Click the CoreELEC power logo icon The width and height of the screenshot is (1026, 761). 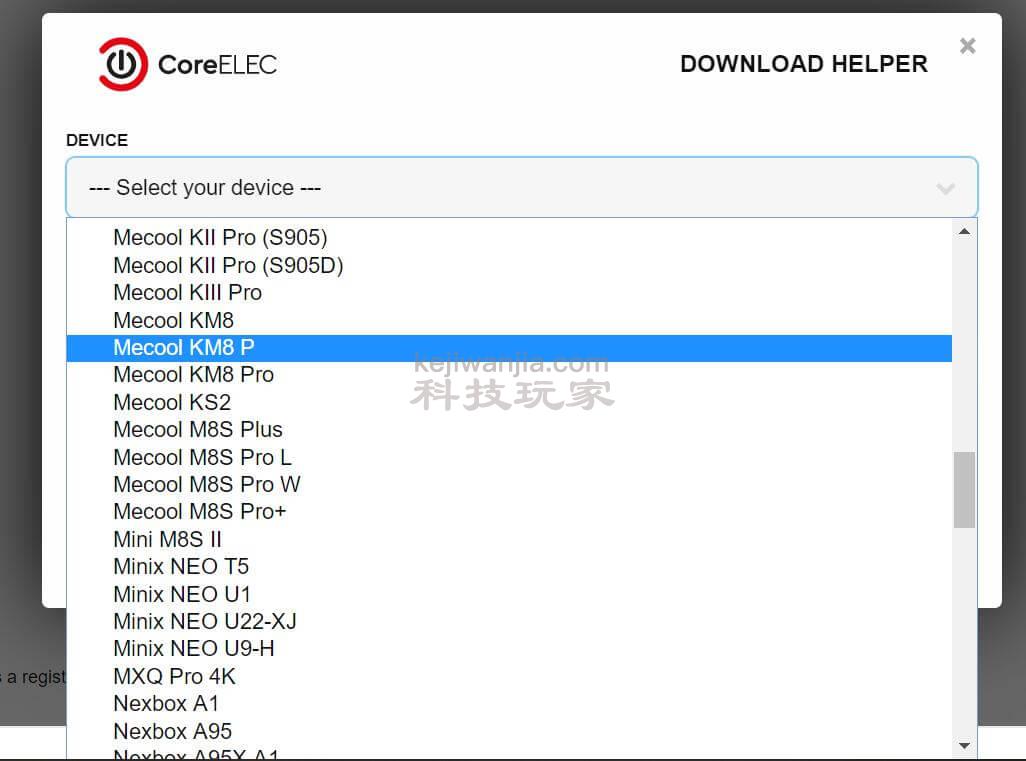122,64
